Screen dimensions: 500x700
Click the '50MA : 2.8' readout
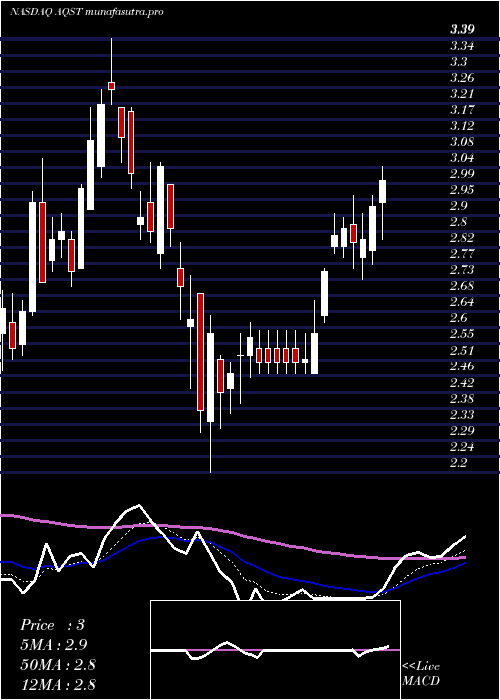pos(58,664)
